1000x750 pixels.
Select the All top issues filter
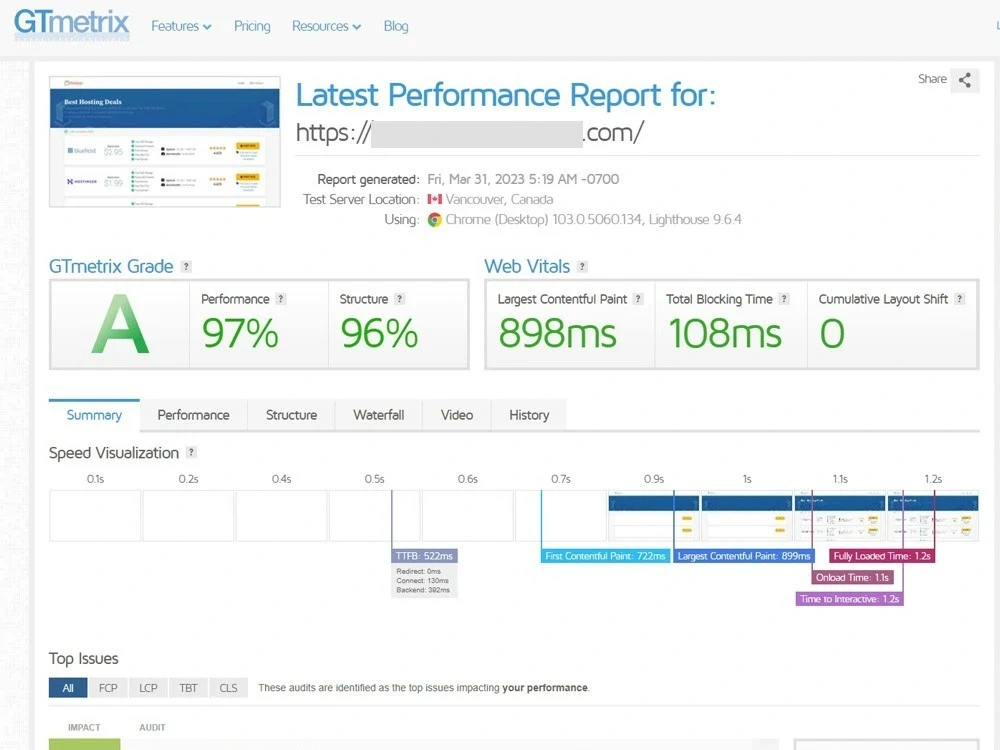pos(68,688)
